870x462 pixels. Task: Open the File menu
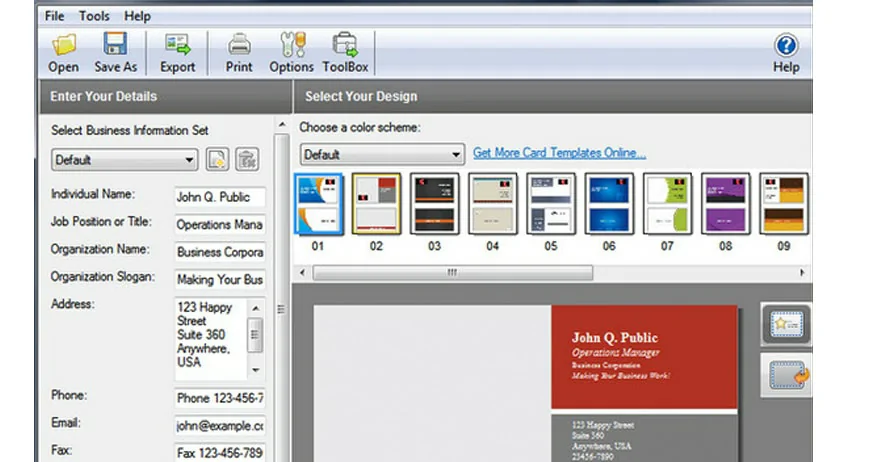click(55, 16)
